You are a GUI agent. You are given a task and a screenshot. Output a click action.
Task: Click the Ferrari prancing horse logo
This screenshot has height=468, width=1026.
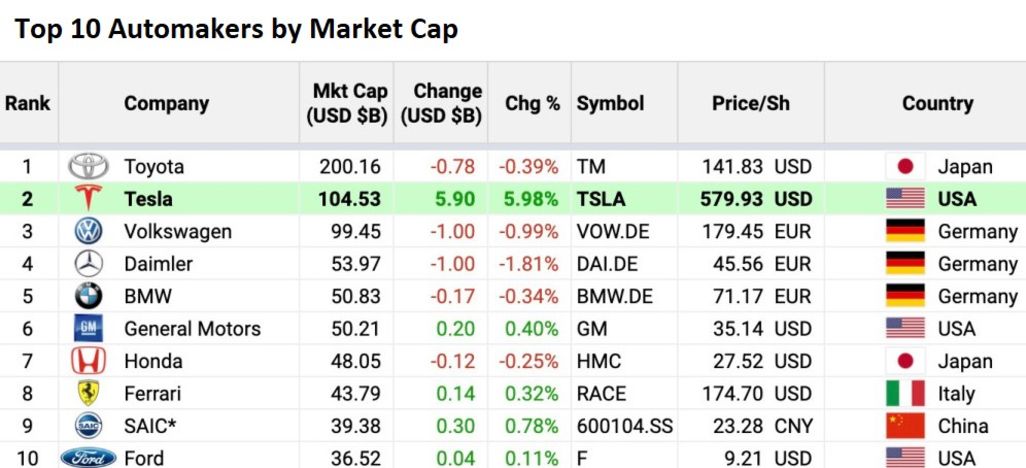pos(88,393)
